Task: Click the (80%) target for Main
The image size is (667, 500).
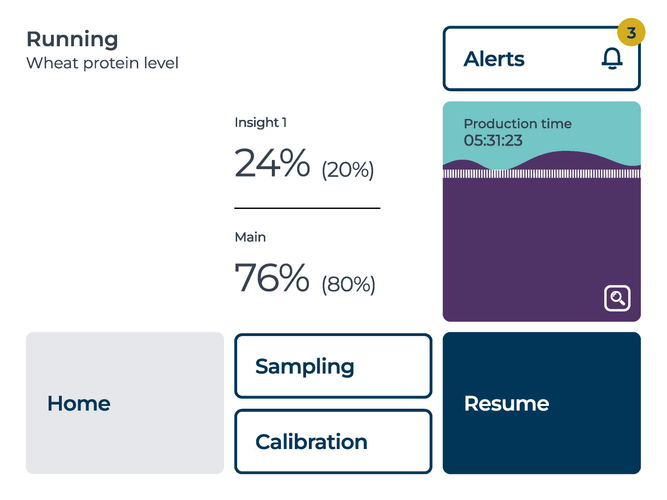Action: (x=348, y=284)
